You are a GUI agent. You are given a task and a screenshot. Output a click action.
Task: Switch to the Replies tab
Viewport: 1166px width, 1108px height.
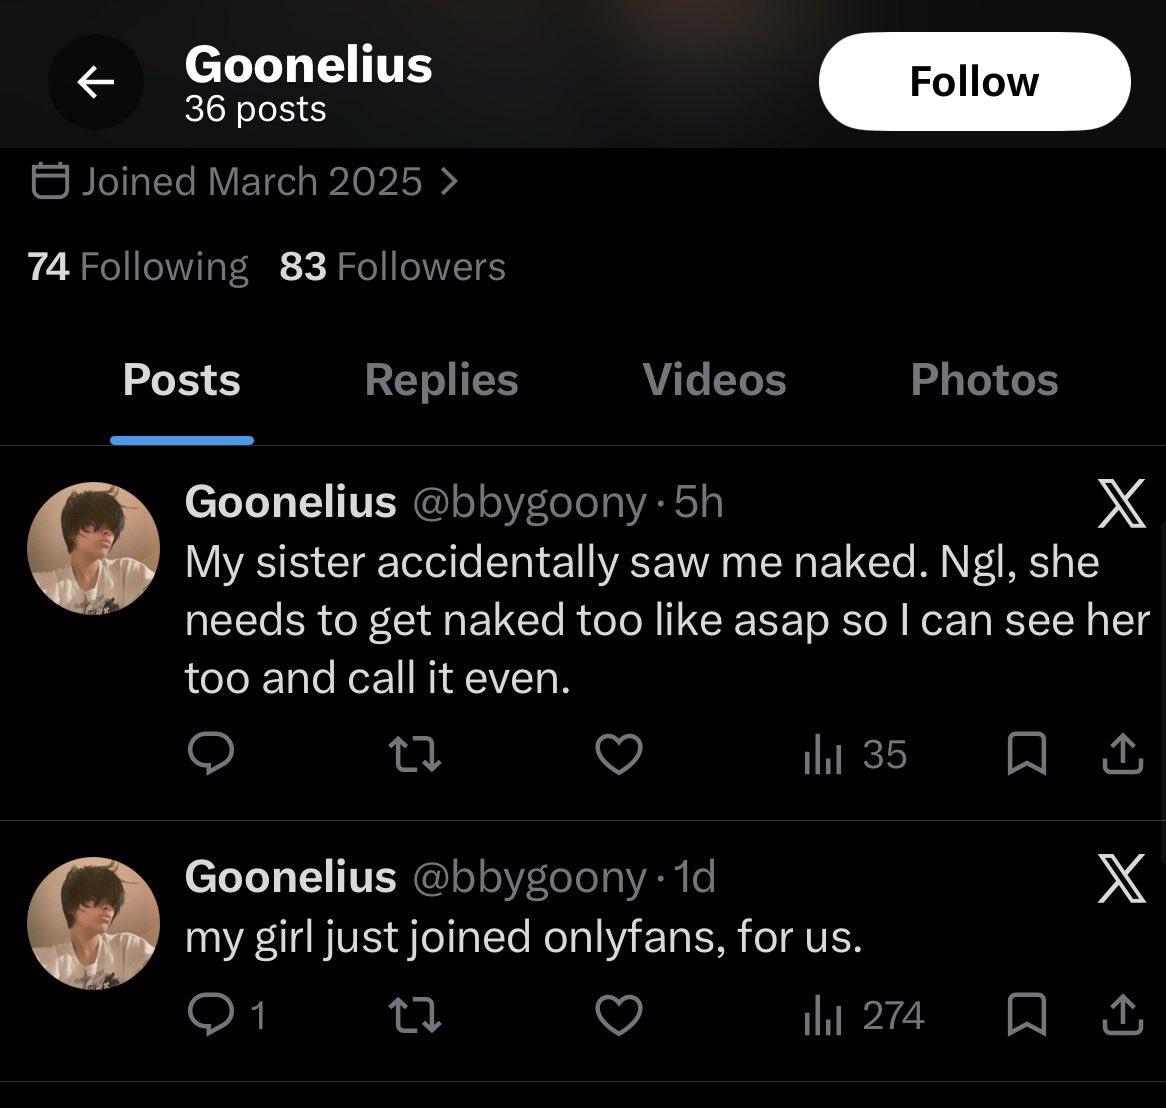coord(441,380)
